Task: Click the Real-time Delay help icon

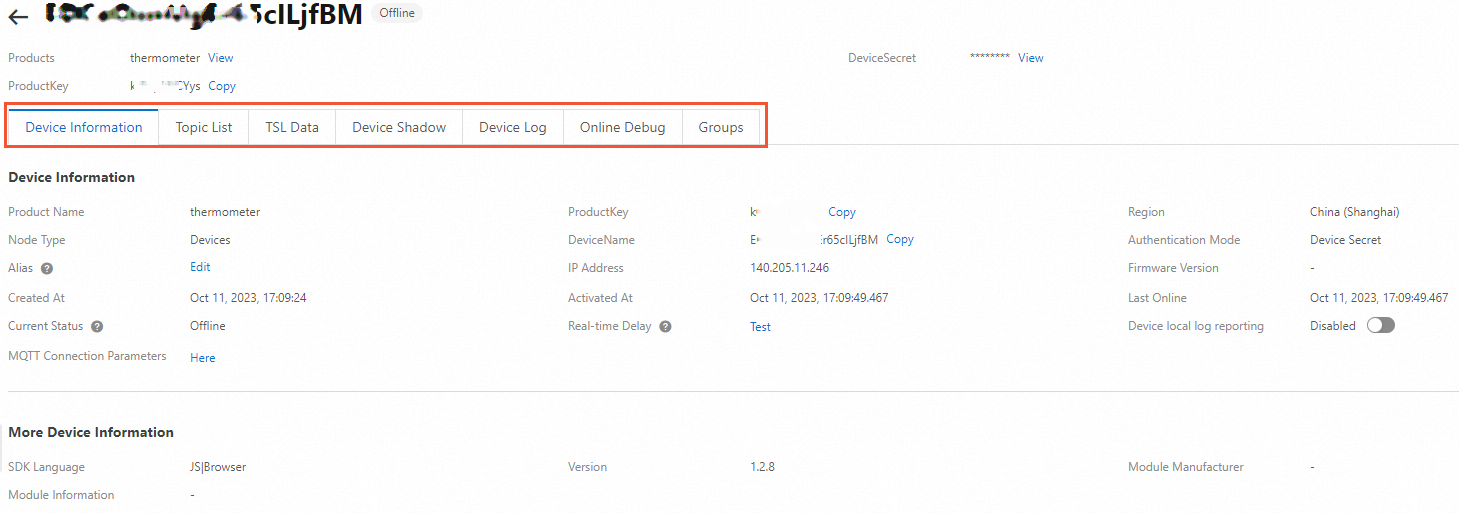Action: [665, 327]
